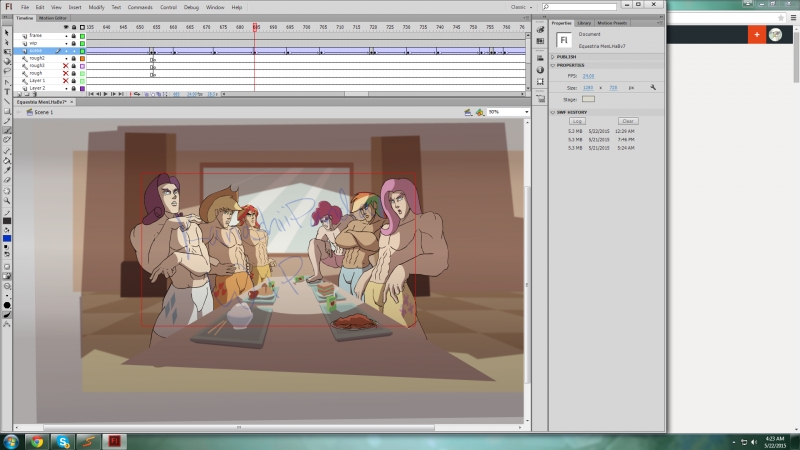Unlock the rough2 layer
Screen dimensions: 800x450
(73, 59)
